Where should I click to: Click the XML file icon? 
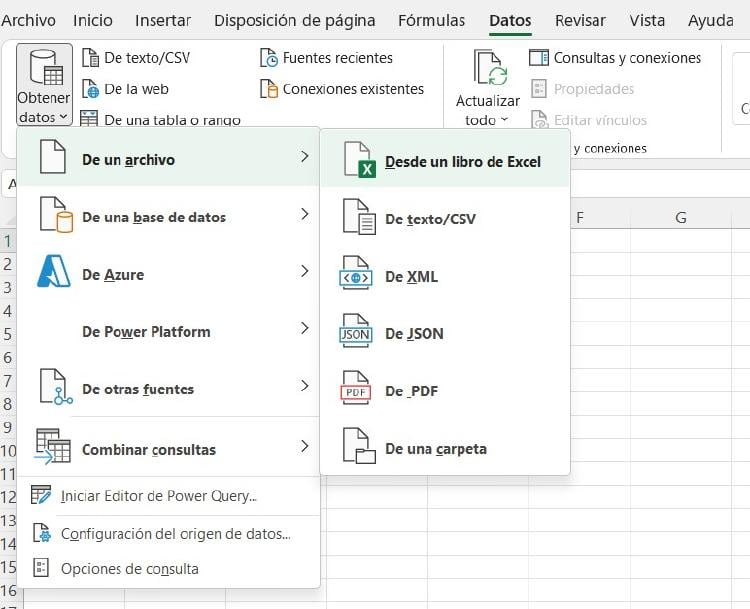(356, 273)
